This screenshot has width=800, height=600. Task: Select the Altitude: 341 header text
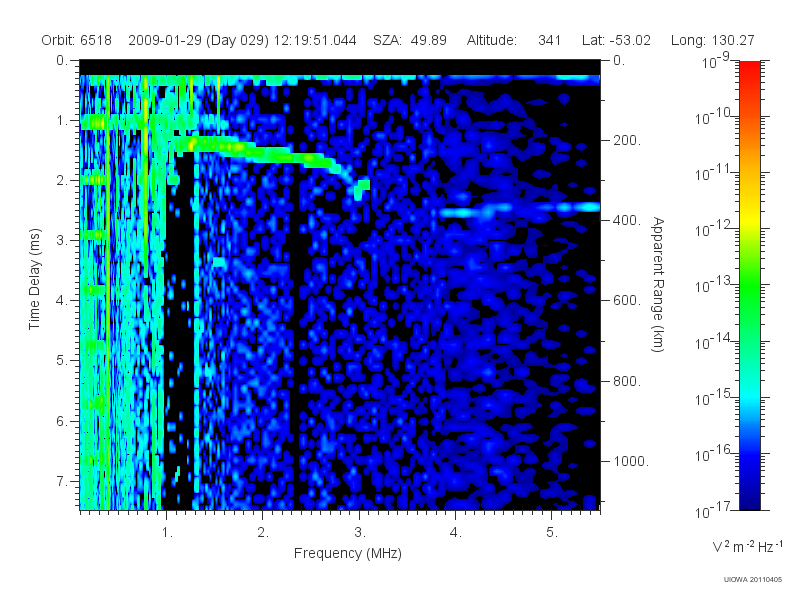(x=514, y=40)
